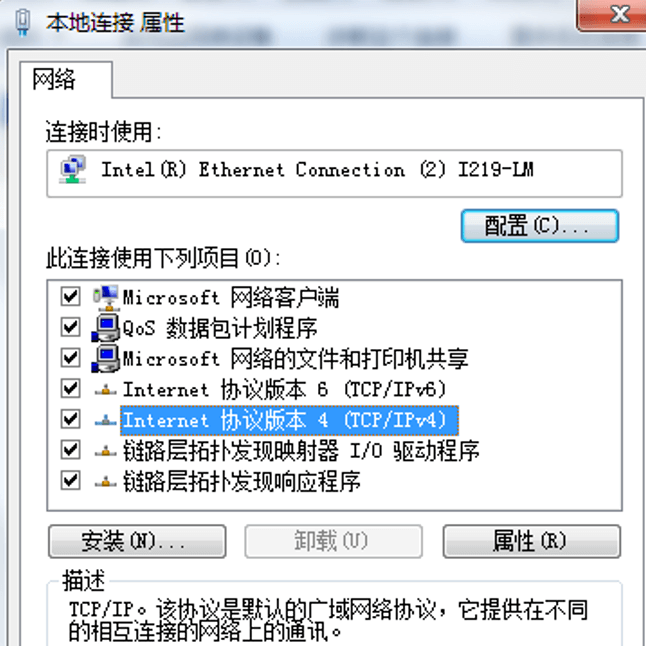Toggle the QoS 数据包计划程序 checkbox
Screen dimensions: 646x646
point(70,327)
